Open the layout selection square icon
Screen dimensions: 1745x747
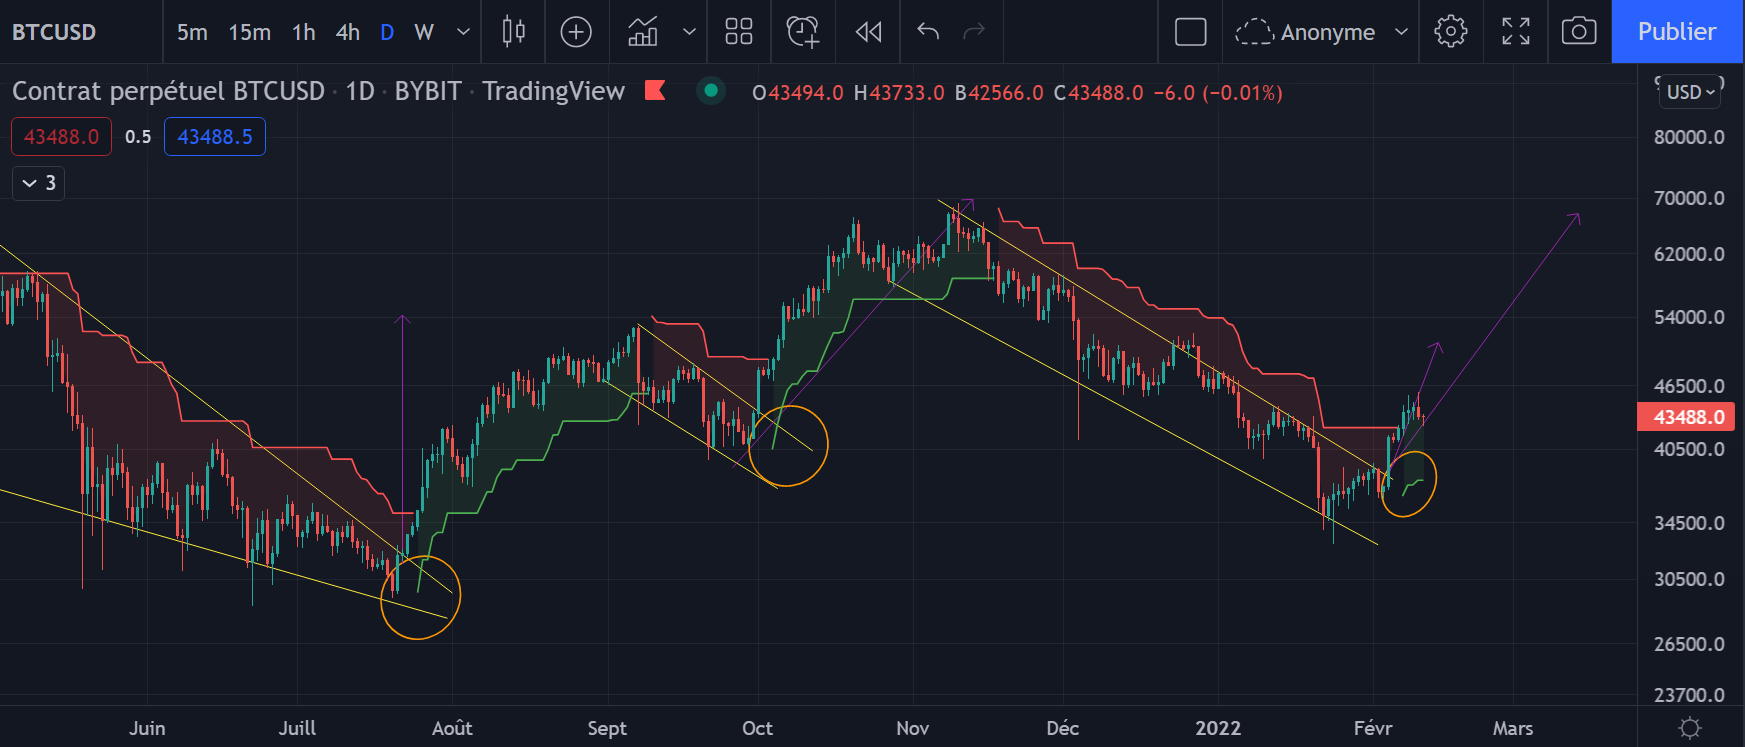click(x=1190, y=32)
